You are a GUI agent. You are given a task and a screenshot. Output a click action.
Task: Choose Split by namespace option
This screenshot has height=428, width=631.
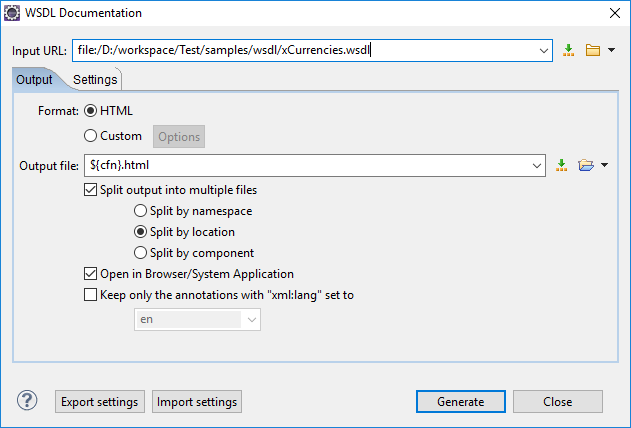coord(141,211)
